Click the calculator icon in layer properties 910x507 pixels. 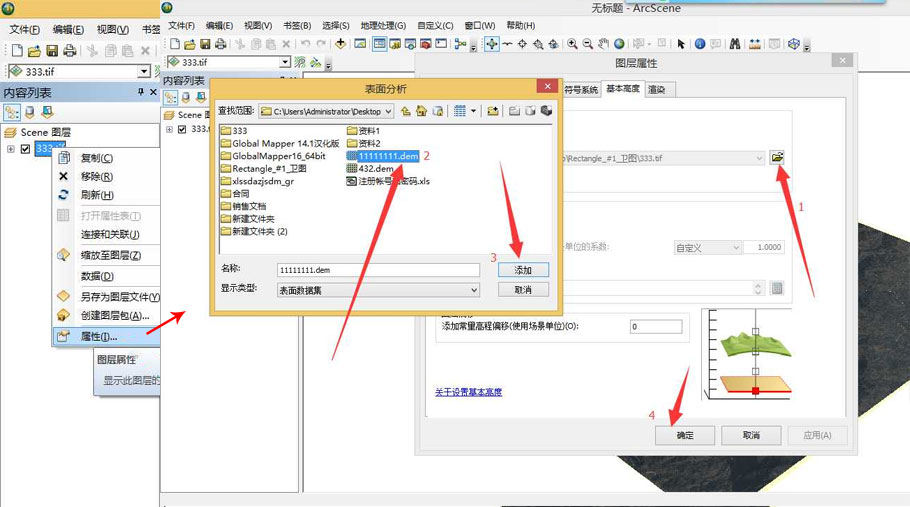(777, 288)
